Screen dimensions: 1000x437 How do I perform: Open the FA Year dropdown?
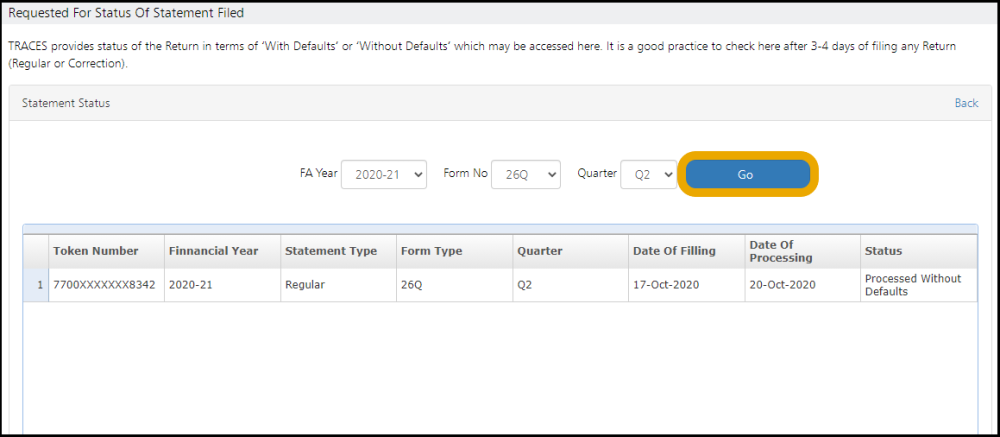coord(383,174)
